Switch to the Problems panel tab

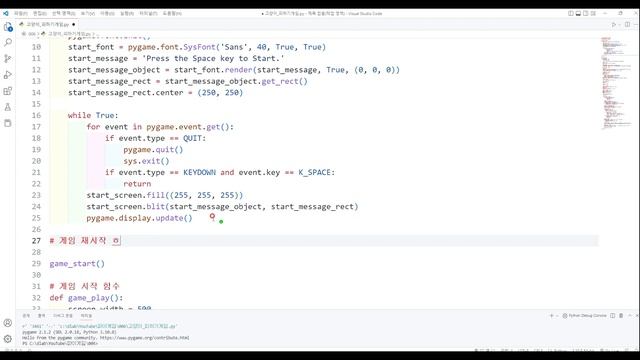(x=26, y=316)
